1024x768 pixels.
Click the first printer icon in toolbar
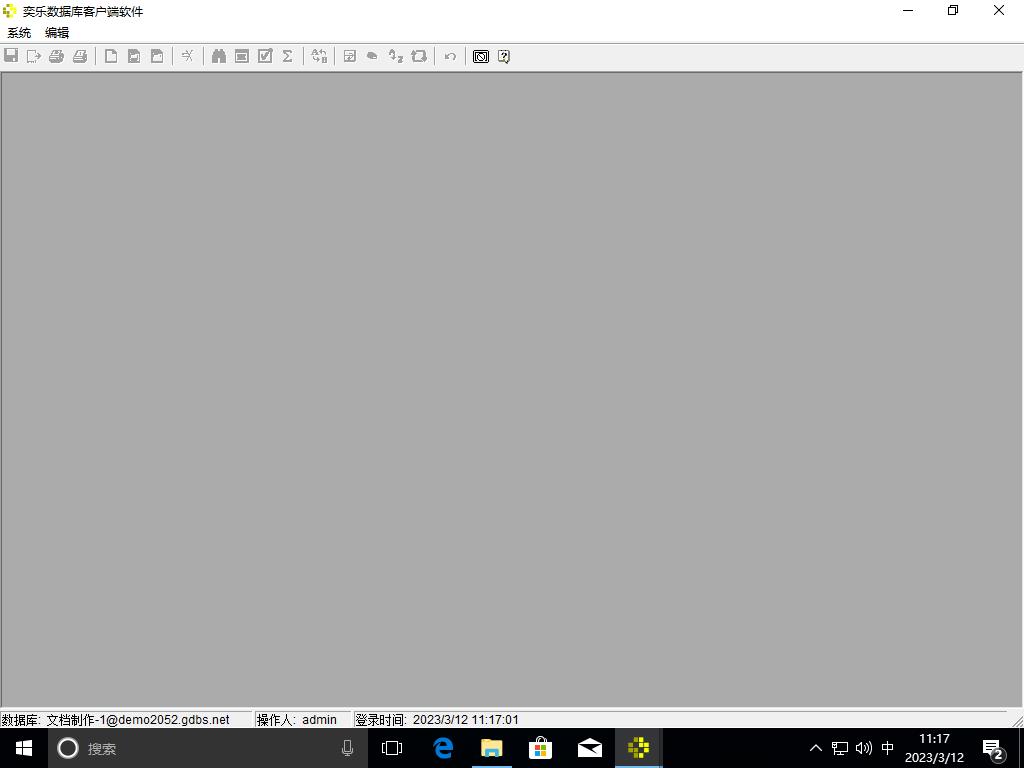(x=57, y=56)
